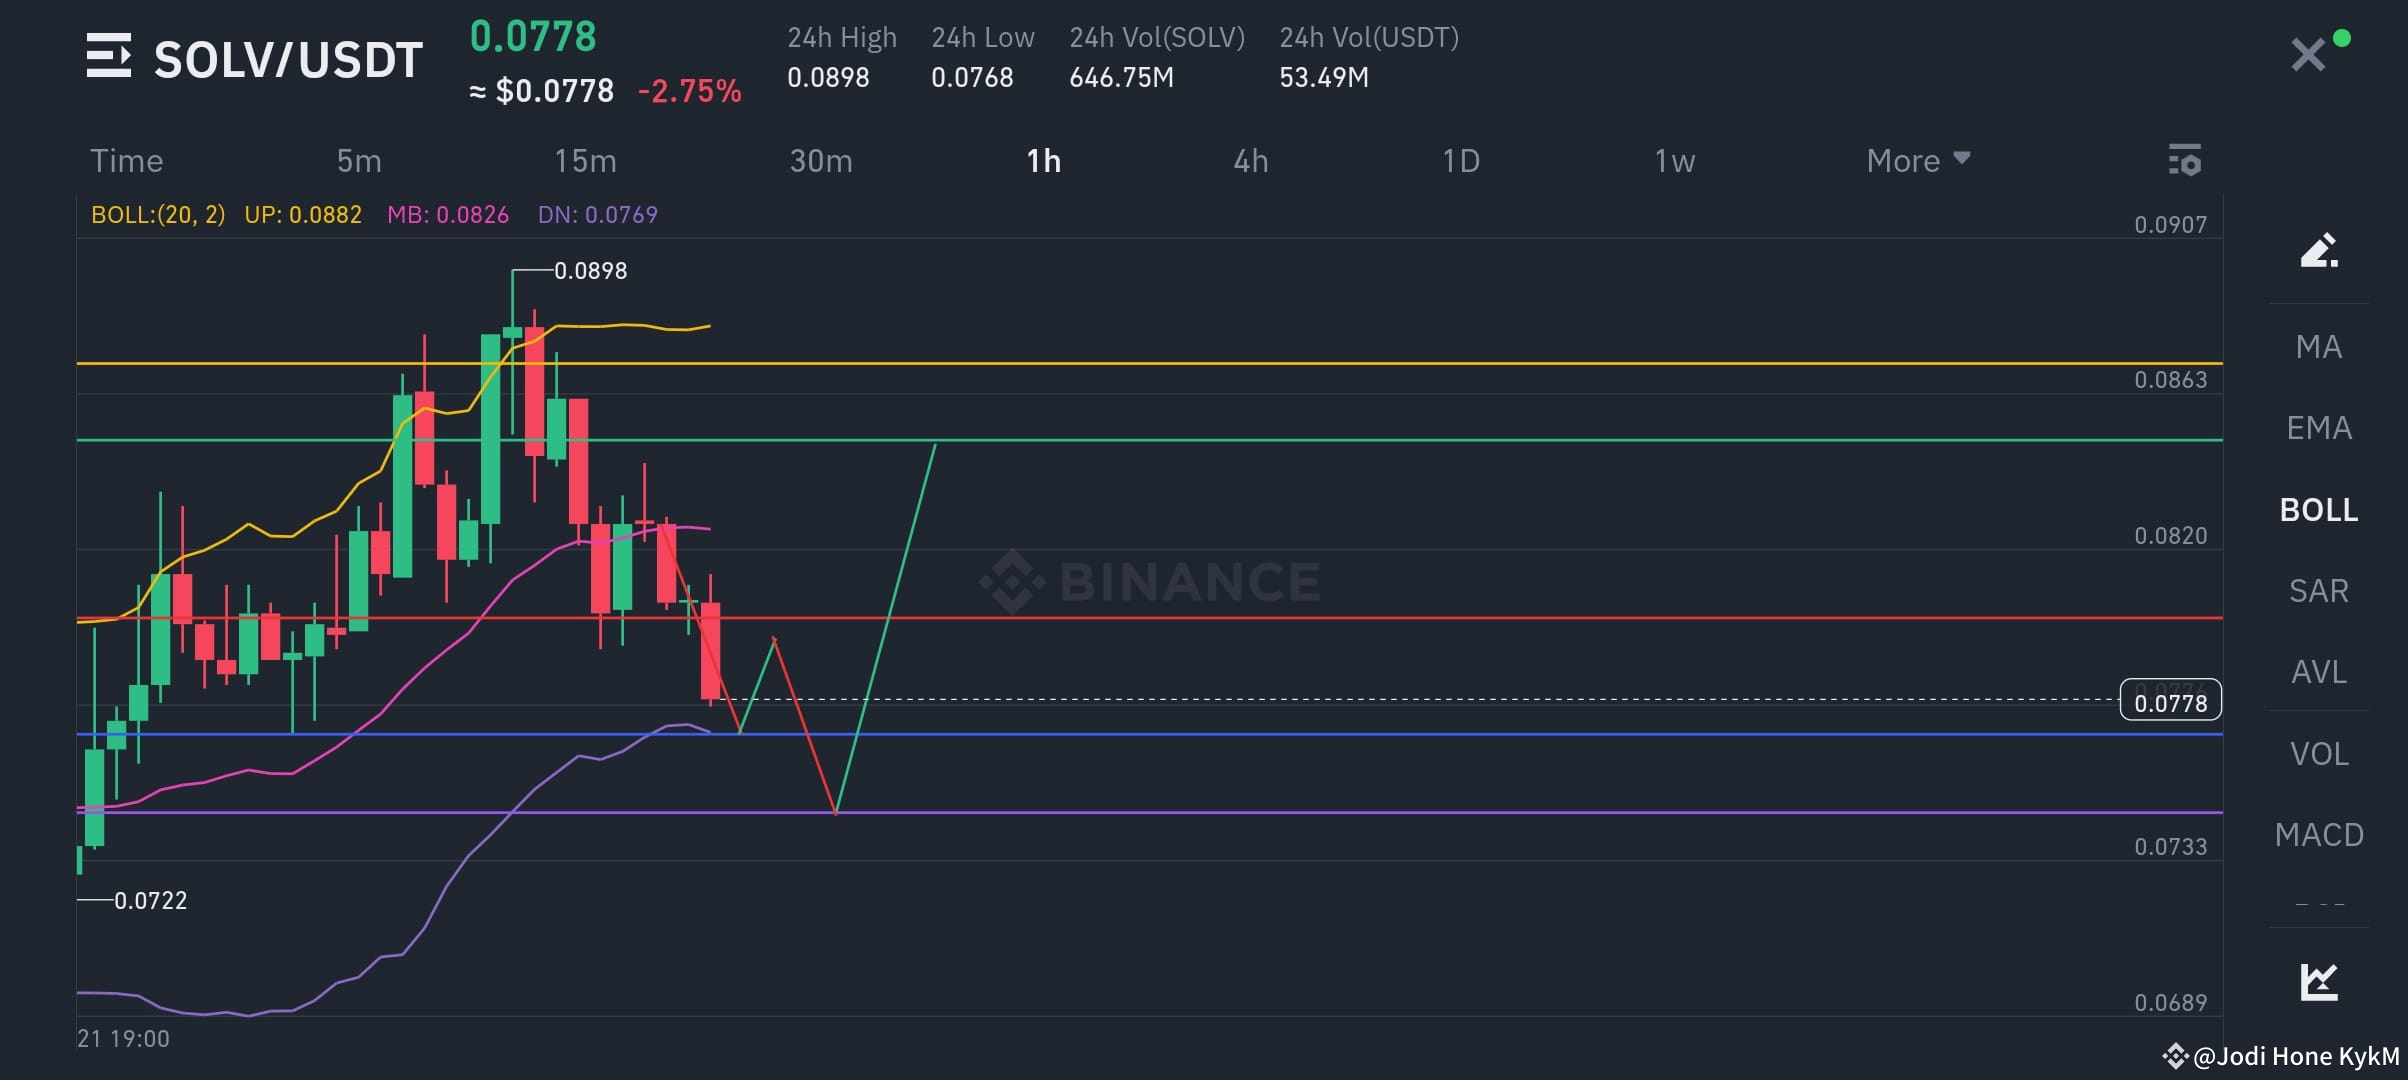
Task: Select the 15m timeframe tab
Action: pos(586,160)
